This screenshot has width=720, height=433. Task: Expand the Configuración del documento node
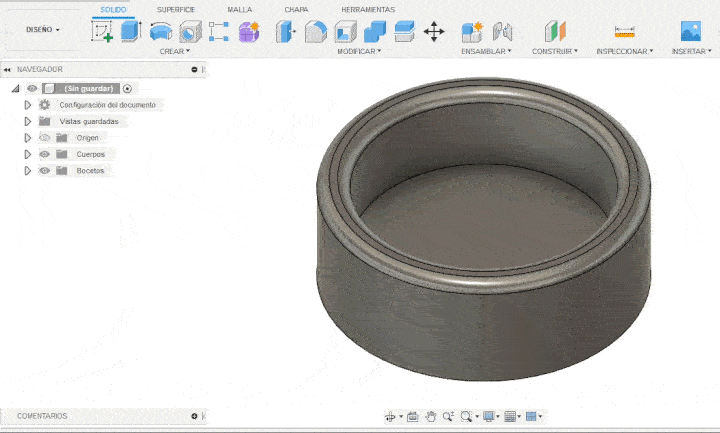(x=28, y=105)
